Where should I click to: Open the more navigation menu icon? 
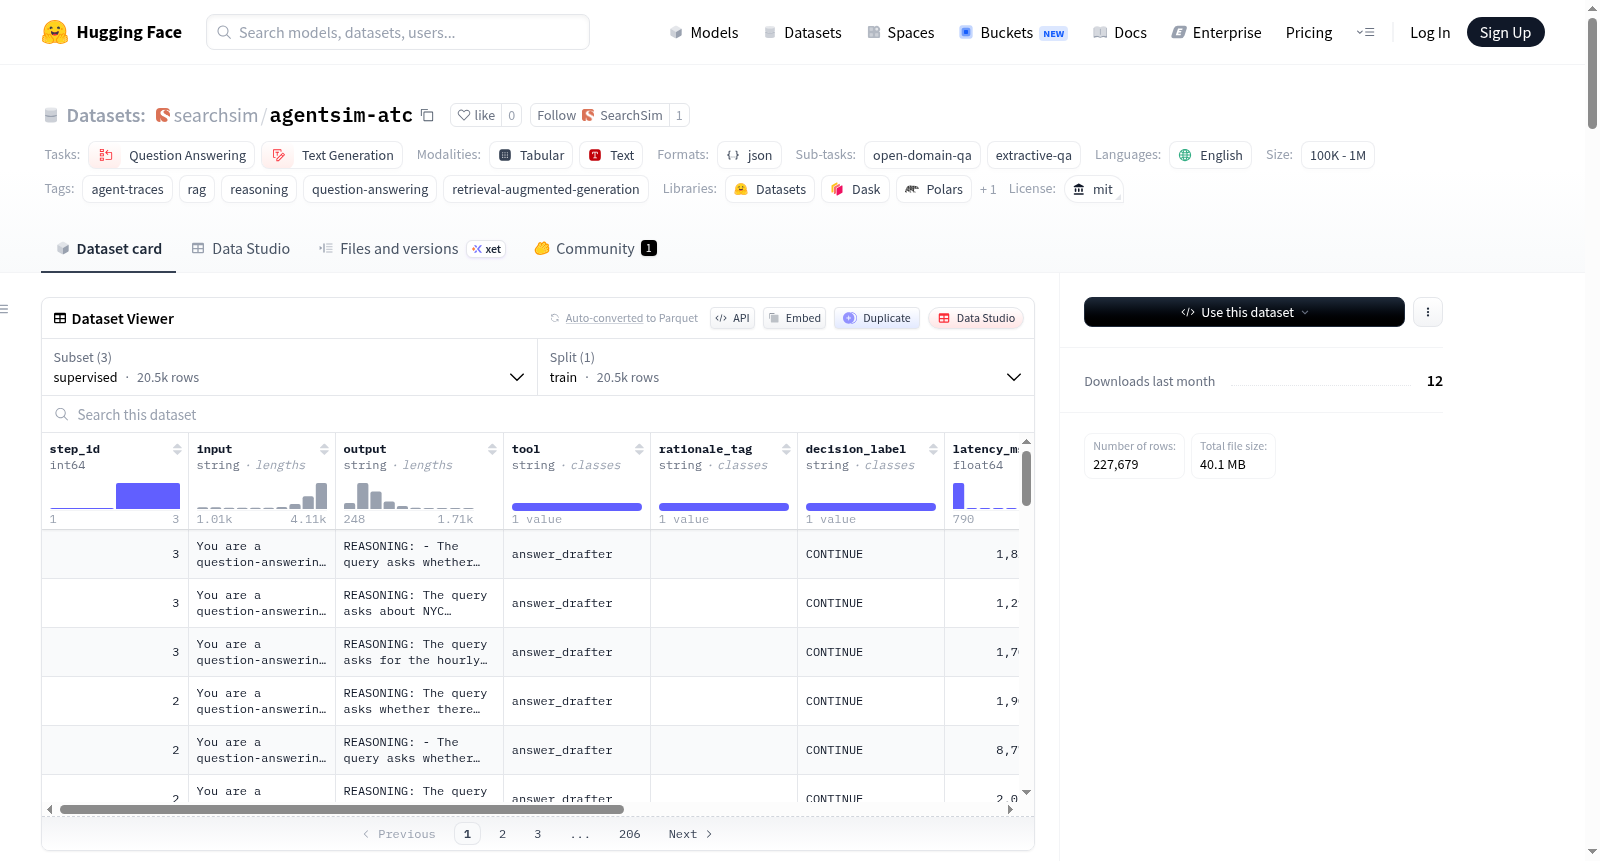click(x=1365, y=32)
